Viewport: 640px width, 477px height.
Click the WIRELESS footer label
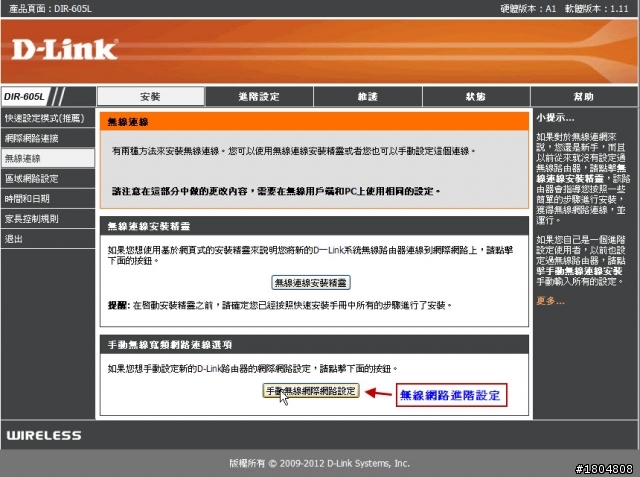point(44,435)
